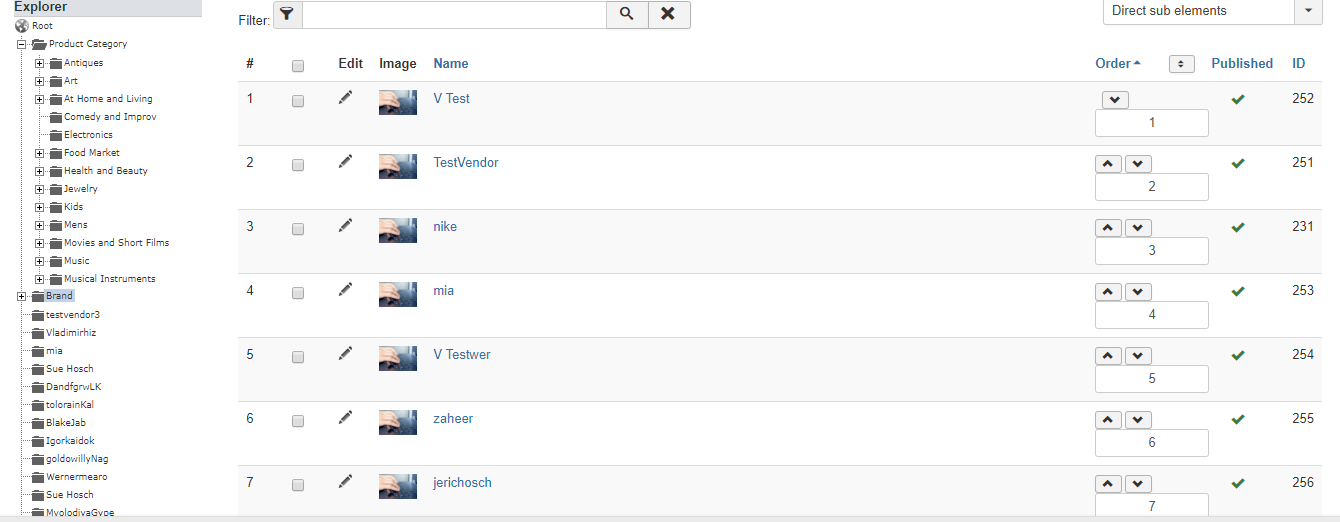Select the checkbox for V Testwer
1340x522 pixels.
pyautogui.click(x=298, y=357)
